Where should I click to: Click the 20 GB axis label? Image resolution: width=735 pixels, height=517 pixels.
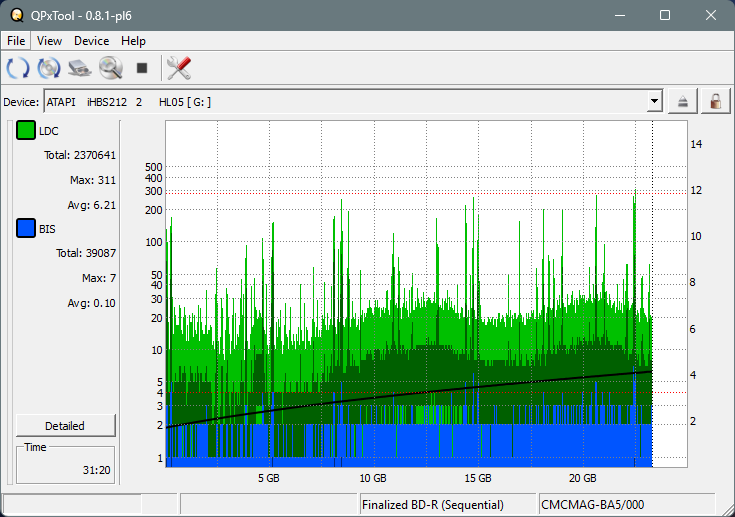[583, 478]
